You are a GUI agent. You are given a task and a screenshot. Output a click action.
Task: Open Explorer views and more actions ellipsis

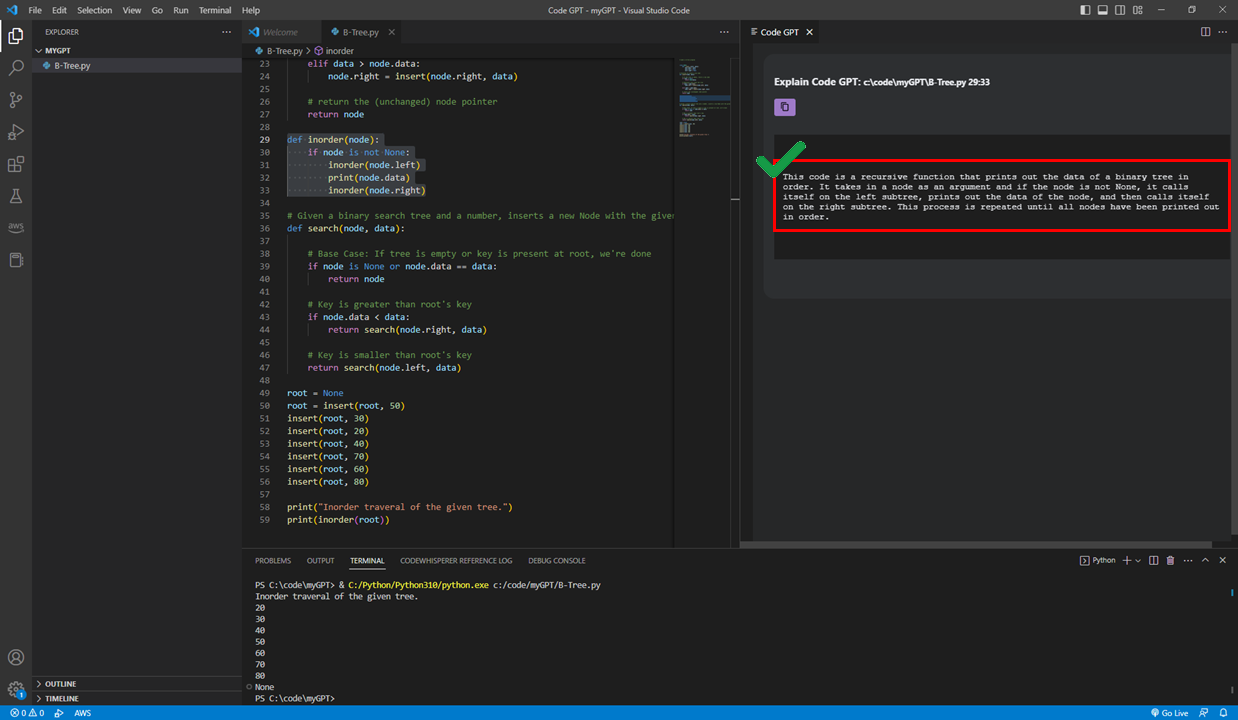point(226,32)
